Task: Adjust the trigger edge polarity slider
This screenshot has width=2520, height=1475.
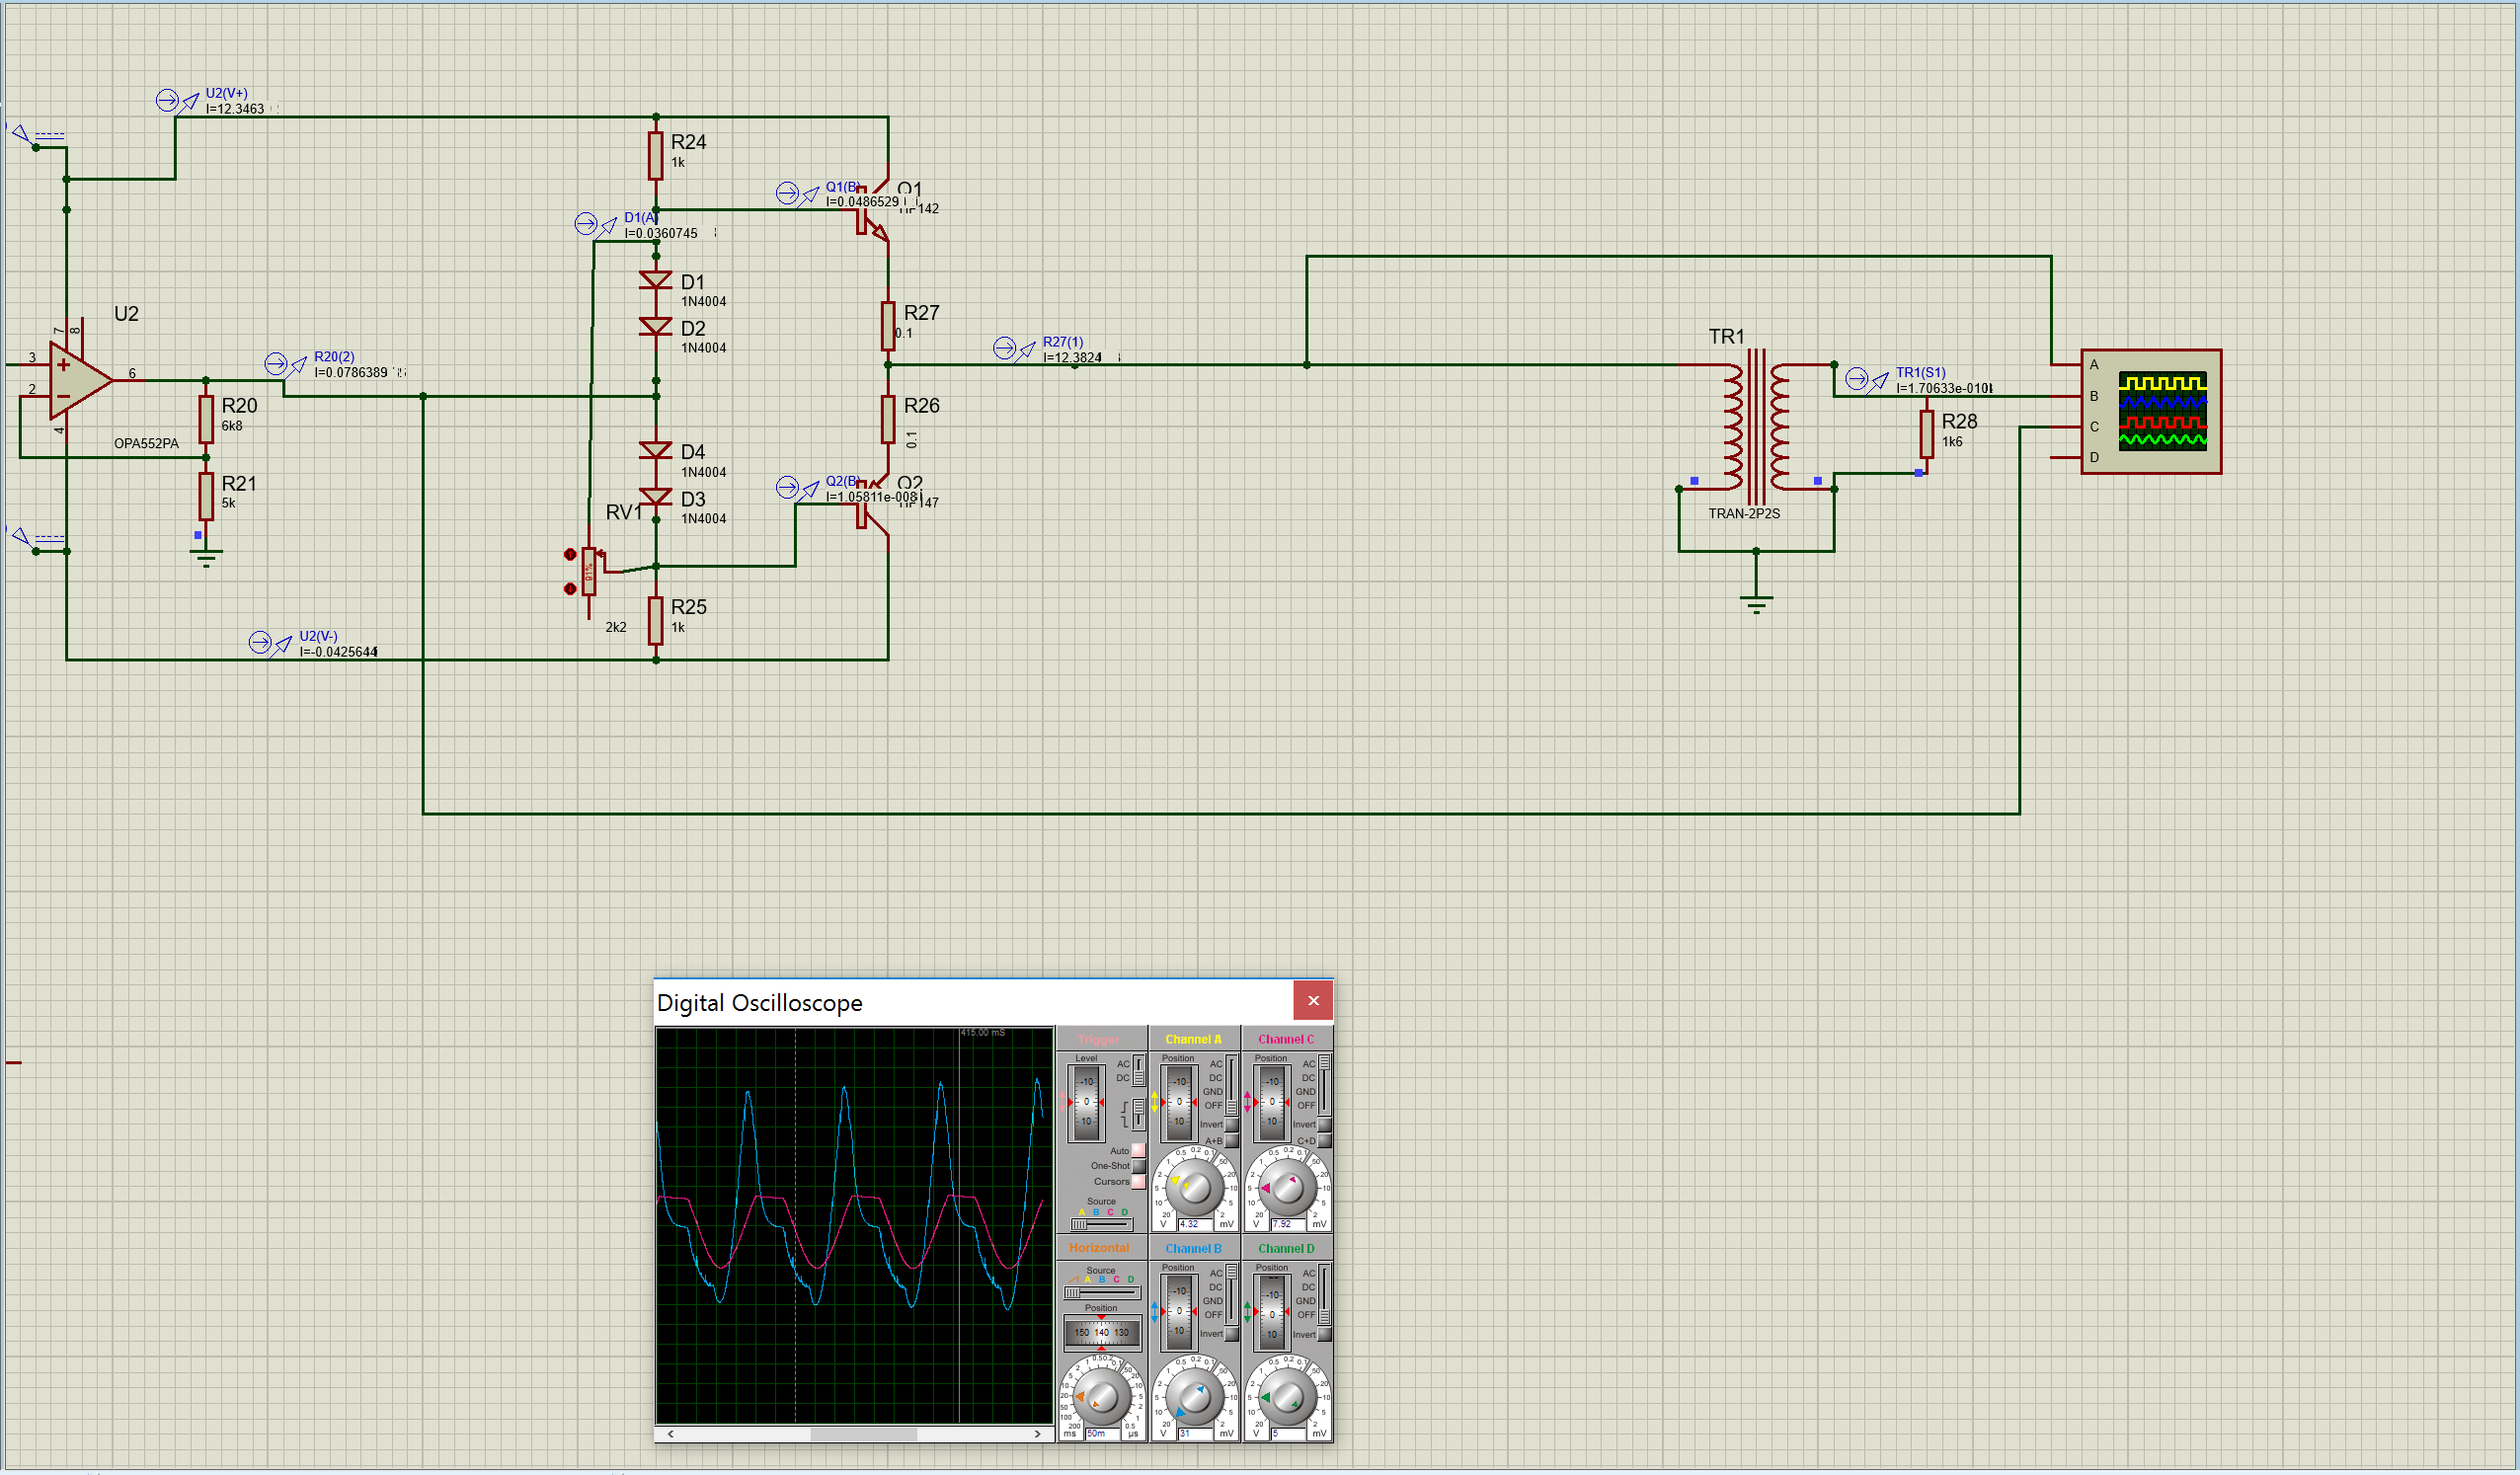Action: (x=1138, y=1114)
